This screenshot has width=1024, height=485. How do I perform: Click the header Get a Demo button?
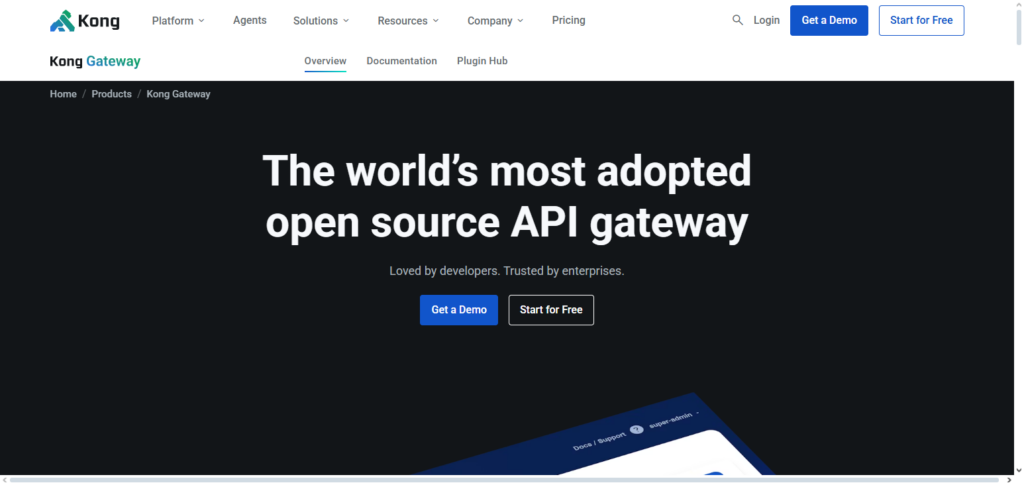pos(829,20)
